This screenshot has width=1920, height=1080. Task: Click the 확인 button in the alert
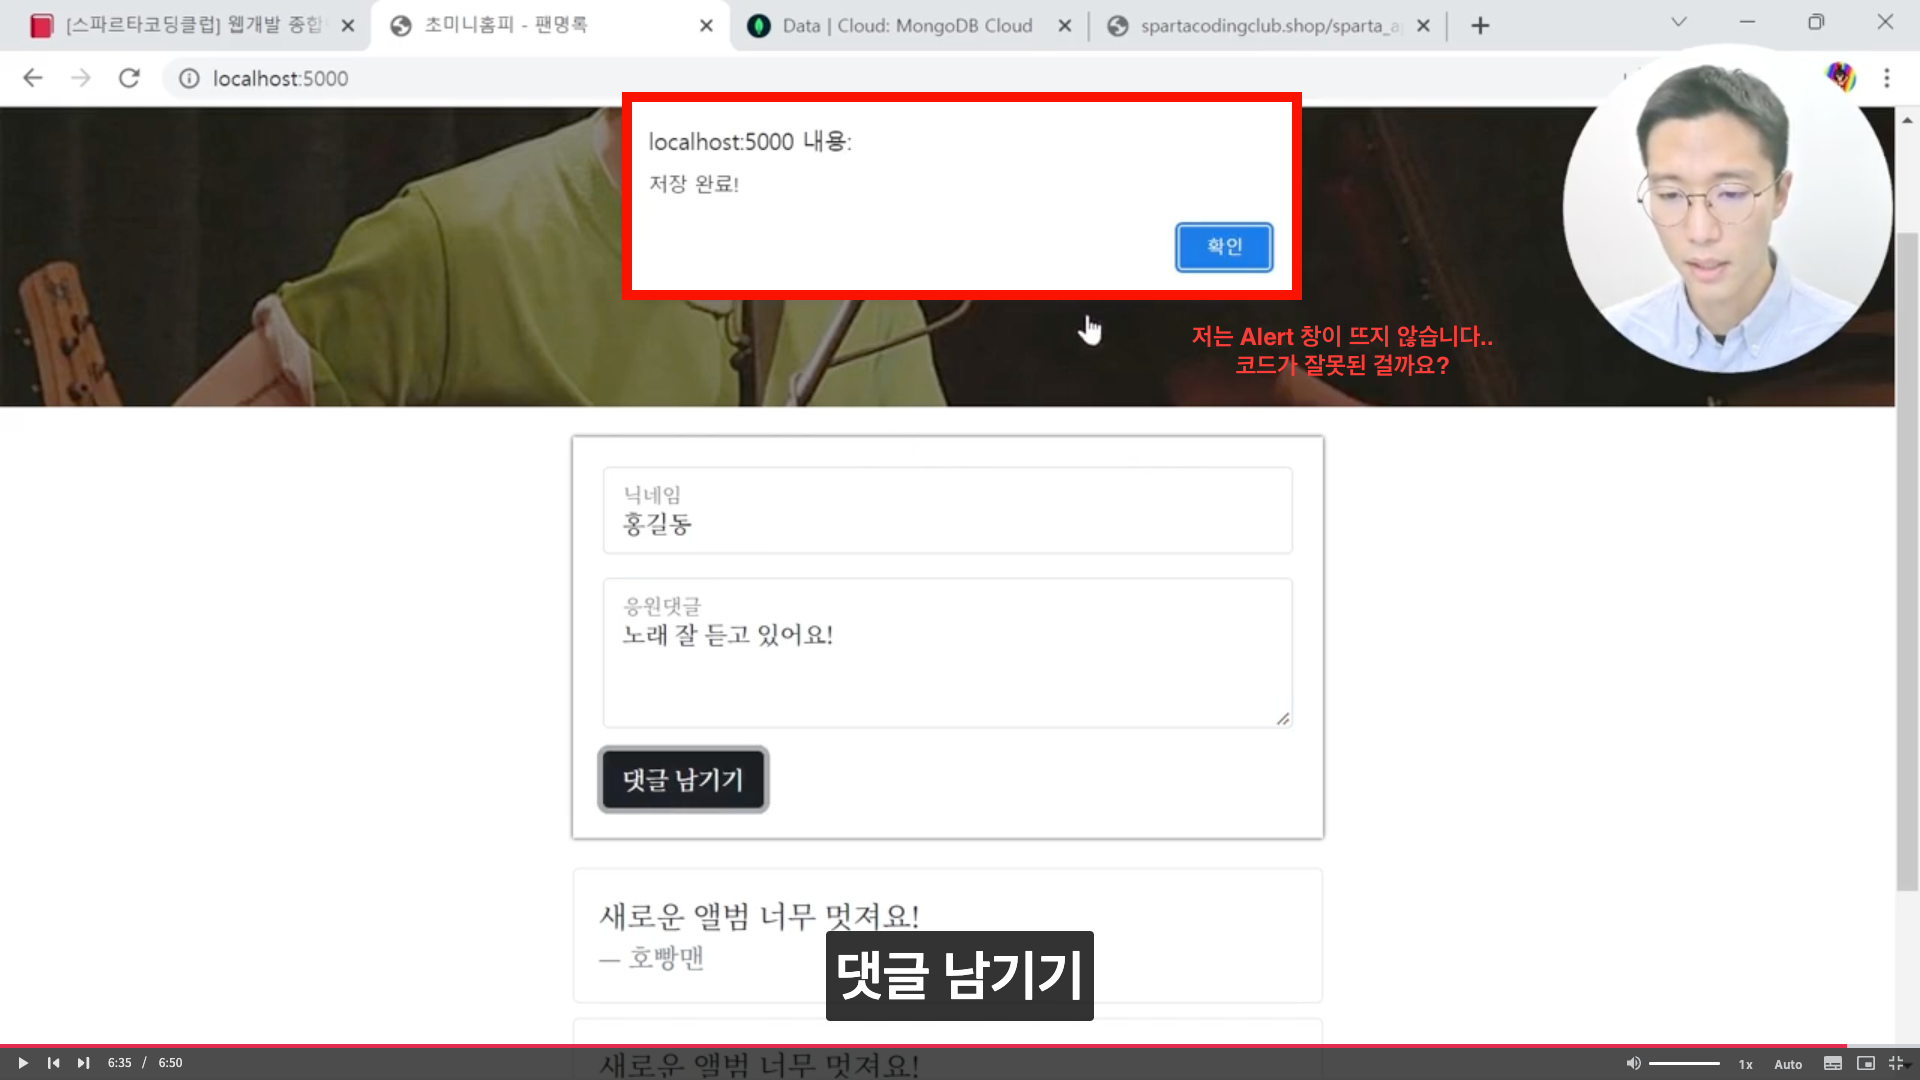pyautogui.click(x=1224, y=247)
